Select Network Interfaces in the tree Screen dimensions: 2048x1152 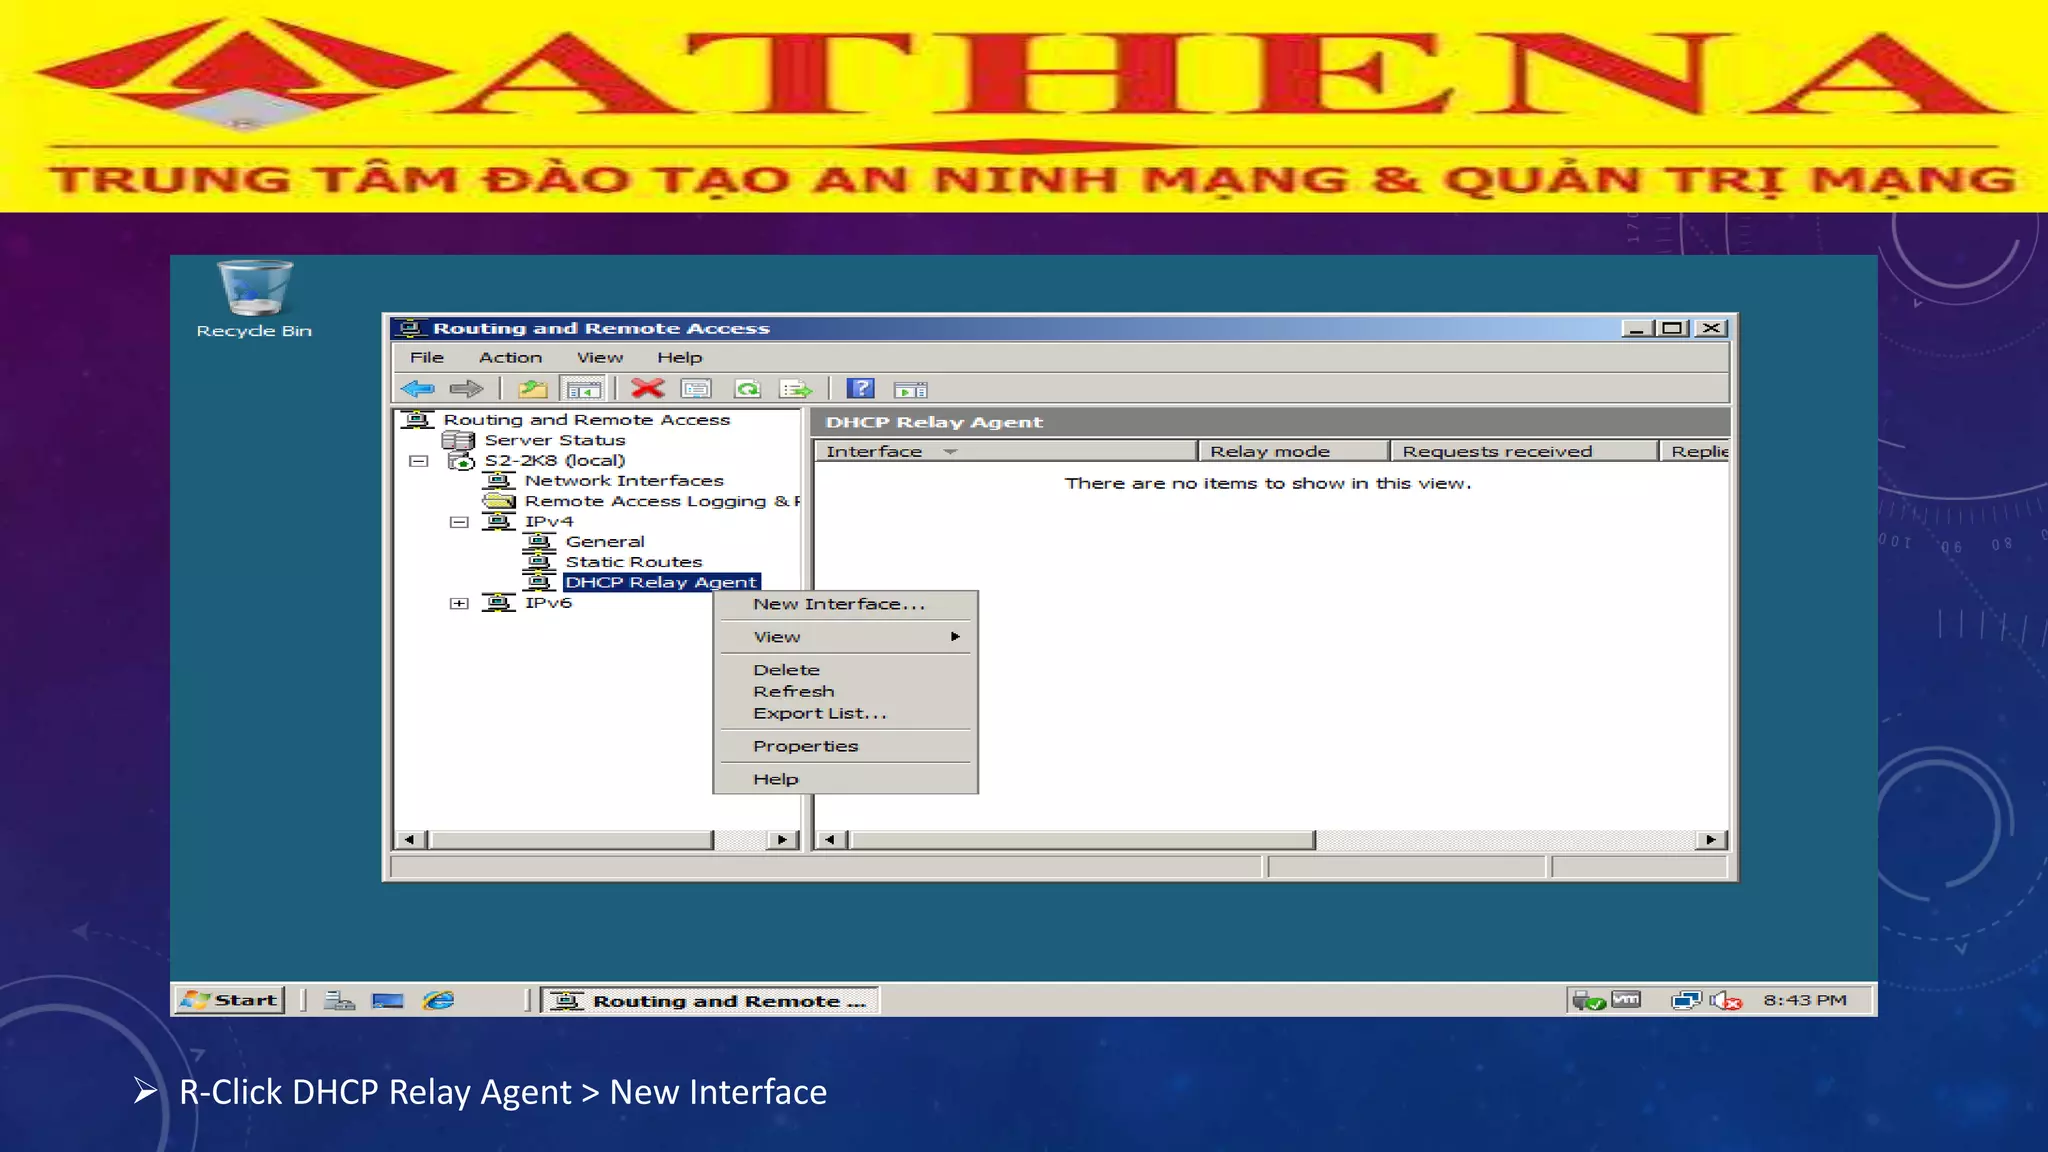624,481
